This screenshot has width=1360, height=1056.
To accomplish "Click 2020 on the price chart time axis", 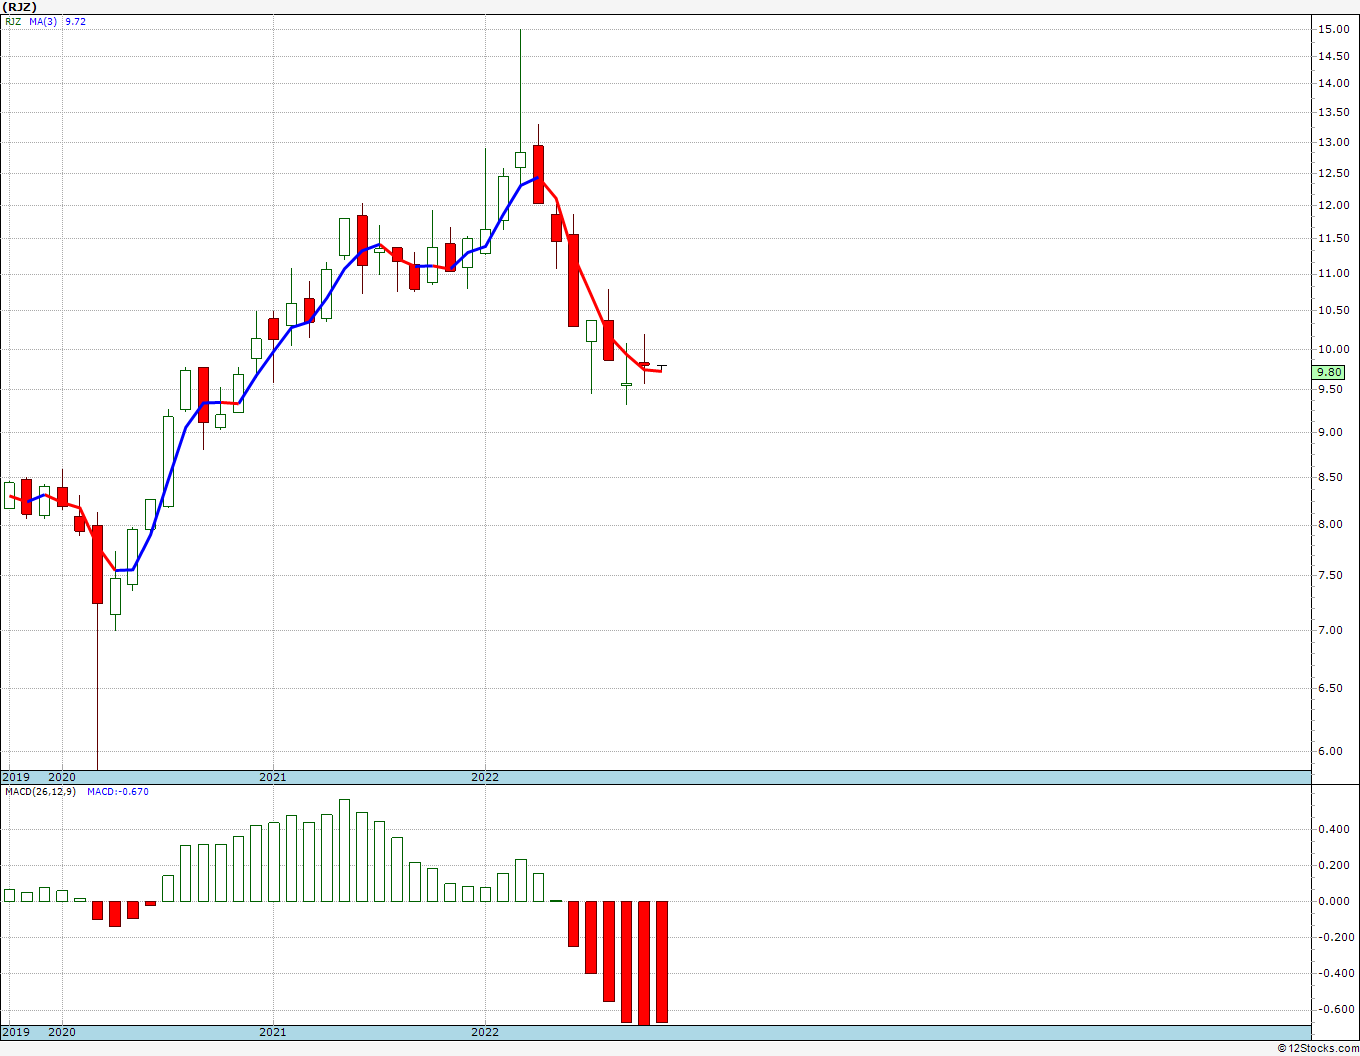I will (x=62, y=777).
